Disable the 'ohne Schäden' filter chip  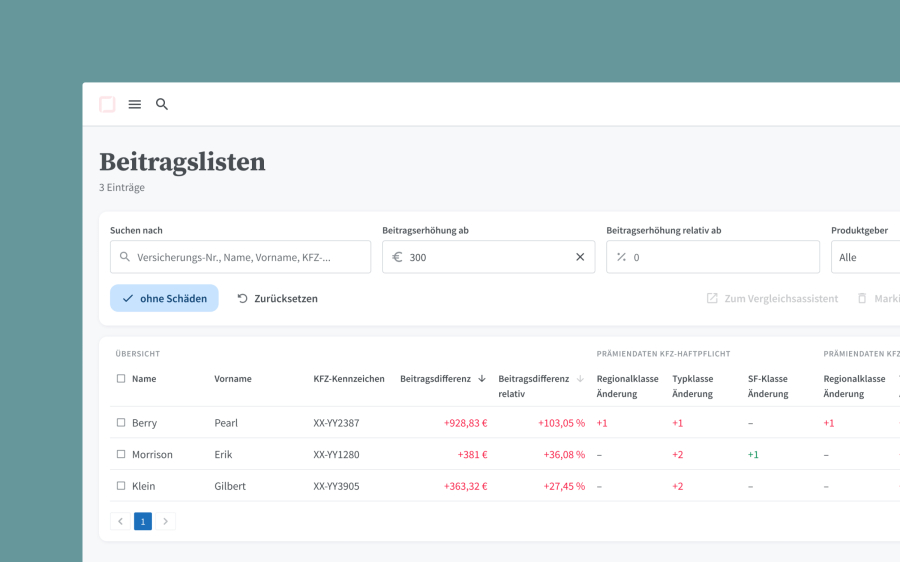tap(164, 298)
